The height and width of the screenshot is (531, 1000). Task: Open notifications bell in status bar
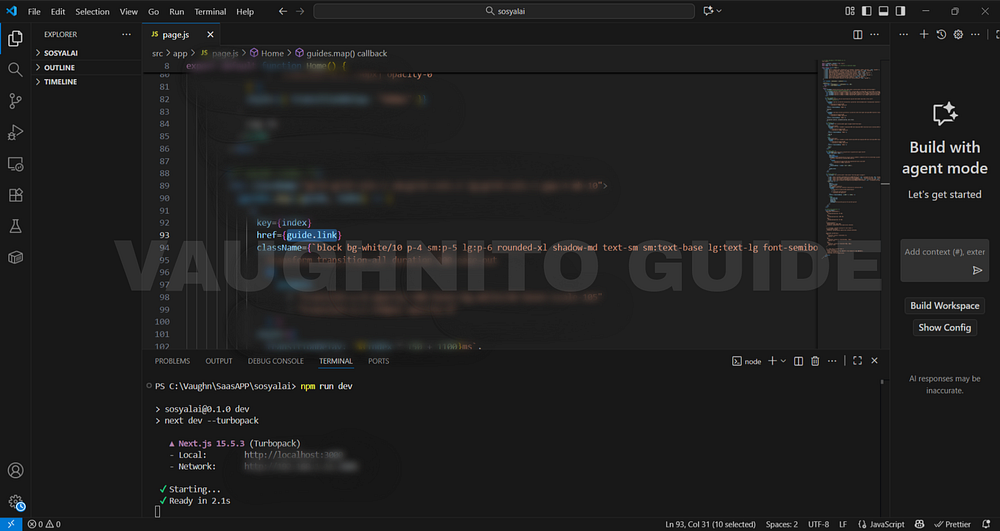coord(986,524)
